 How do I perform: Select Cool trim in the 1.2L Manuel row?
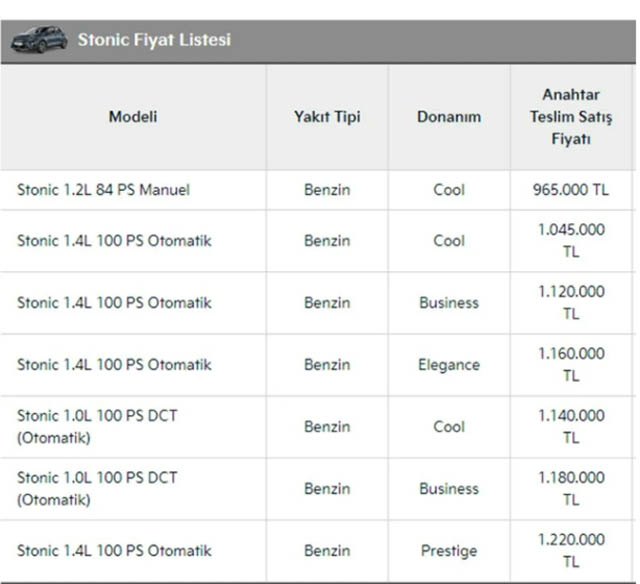(x=449, y=189)
